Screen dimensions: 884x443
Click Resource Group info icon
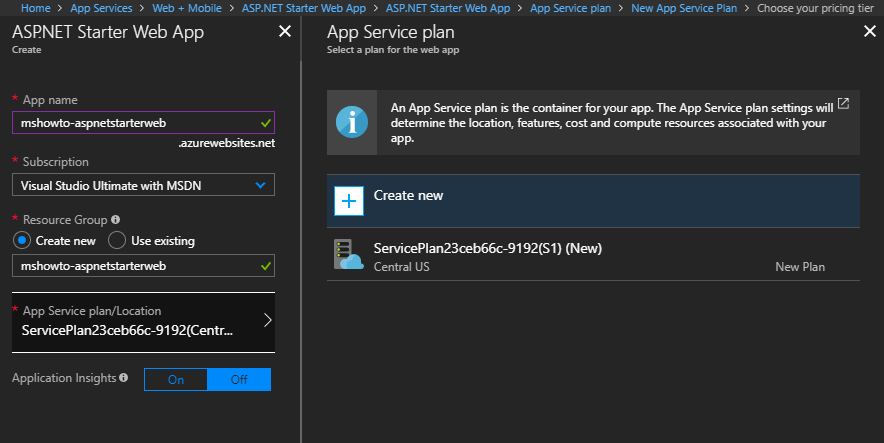click(116, 219)
